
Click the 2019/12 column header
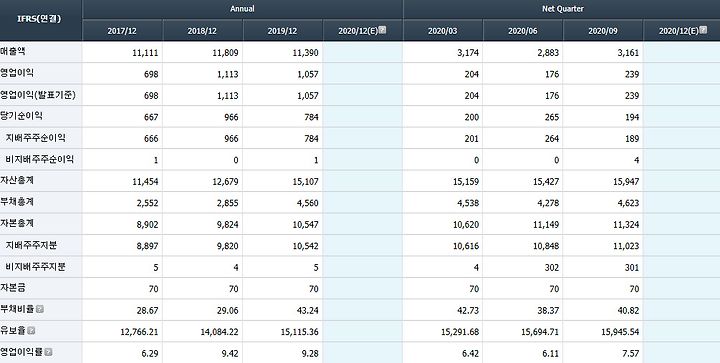coord(282,31)
